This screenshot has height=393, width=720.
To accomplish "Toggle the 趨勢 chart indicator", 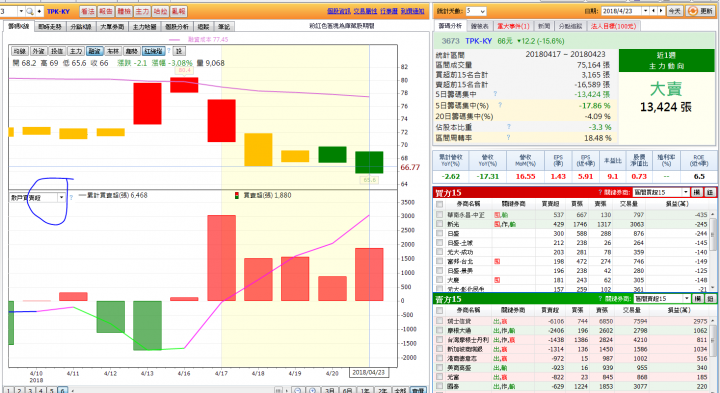I will [x=132, y=51].
